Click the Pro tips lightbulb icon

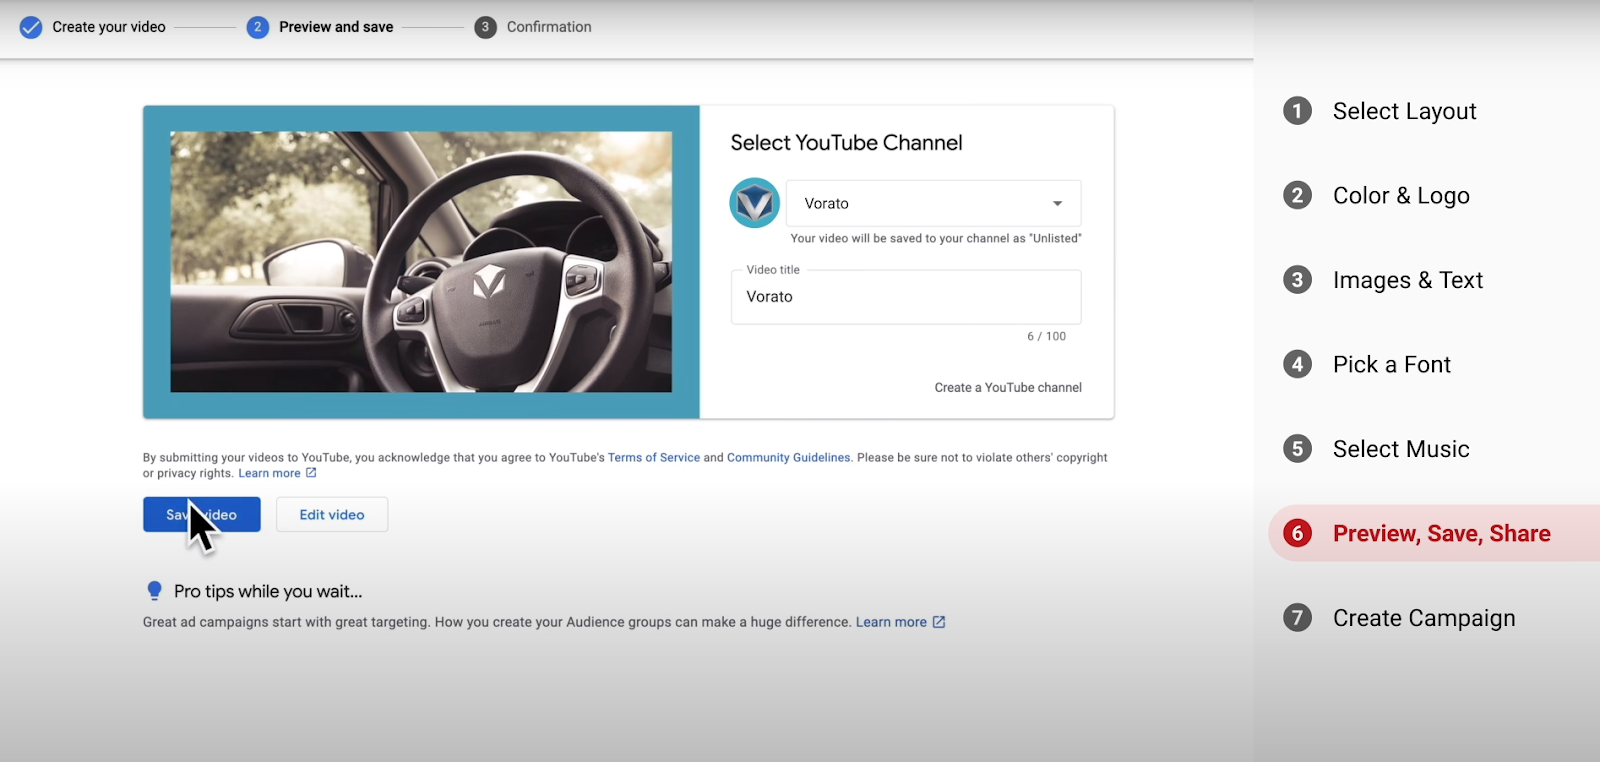[154, 591]
